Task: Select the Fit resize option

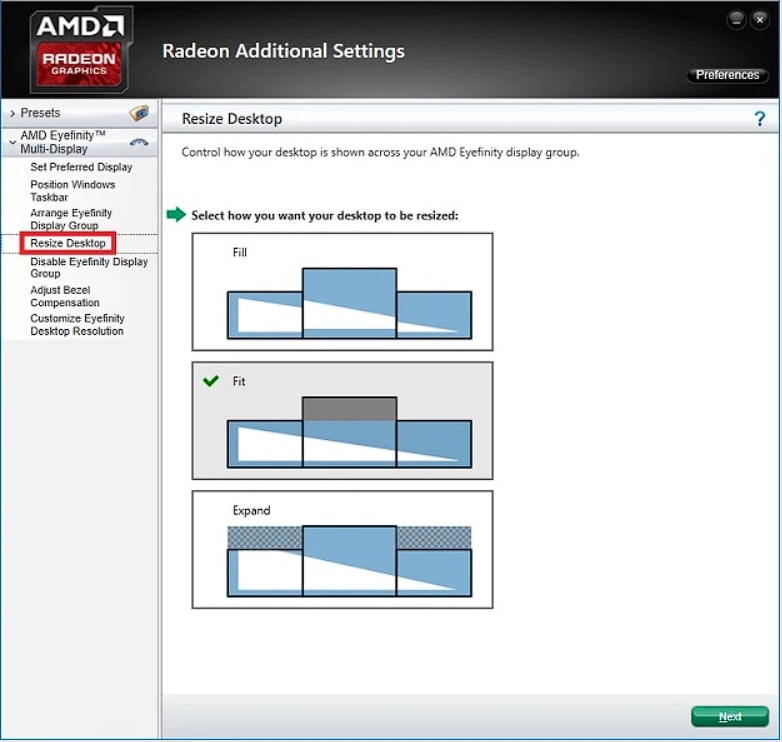Action: pyautogui.click(x=342, y=421)
